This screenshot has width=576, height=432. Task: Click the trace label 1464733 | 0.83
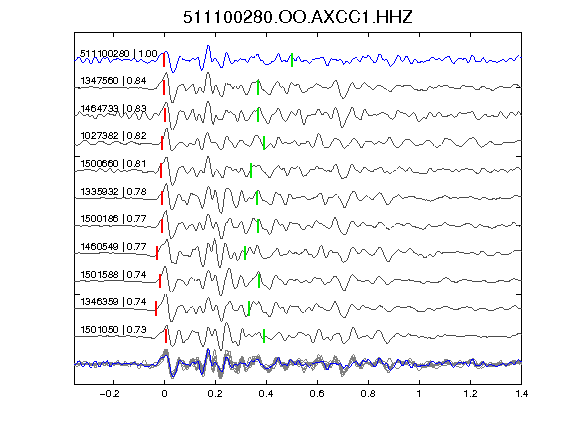tap(114, 108)
